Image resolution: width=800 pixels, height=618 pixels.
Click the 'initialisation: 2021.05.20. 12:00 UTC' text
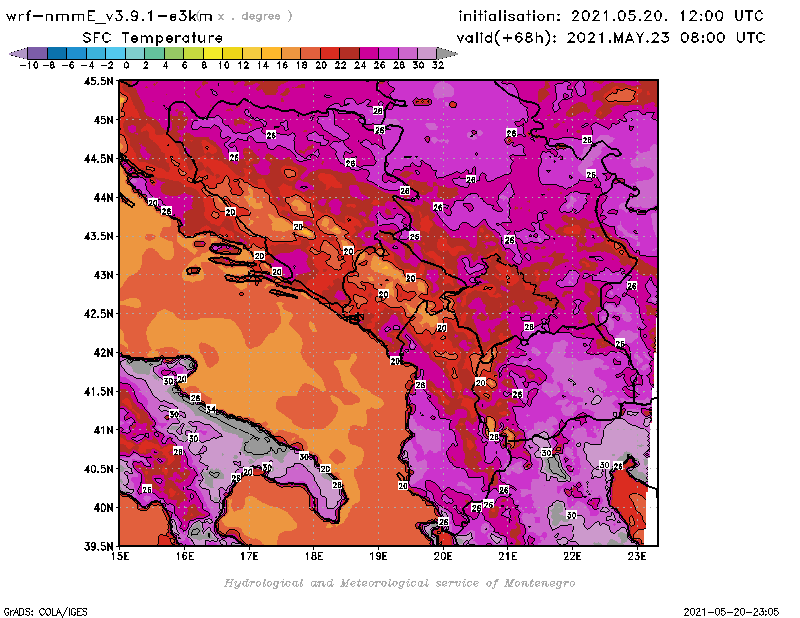[611, 16]
